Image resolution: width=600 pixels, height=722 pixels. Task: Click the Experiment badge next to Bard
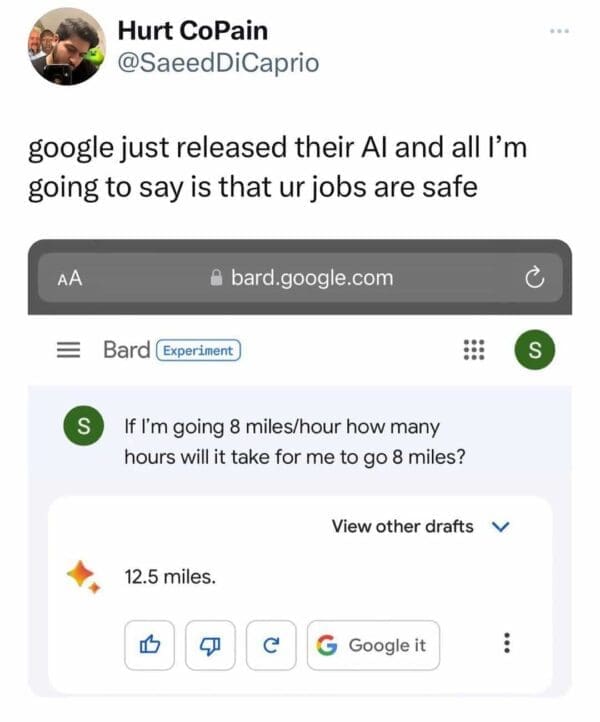click(x=198, y=350)
